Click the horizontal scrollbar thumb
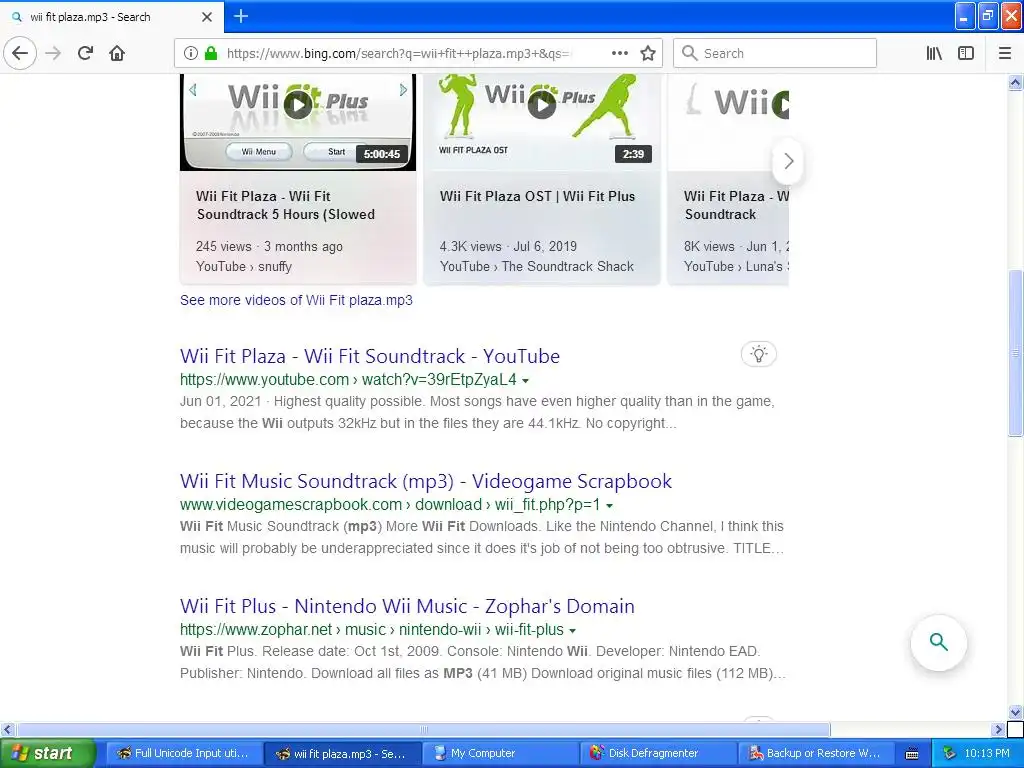This screenshot has height=768, width=1024. point(424,729)
